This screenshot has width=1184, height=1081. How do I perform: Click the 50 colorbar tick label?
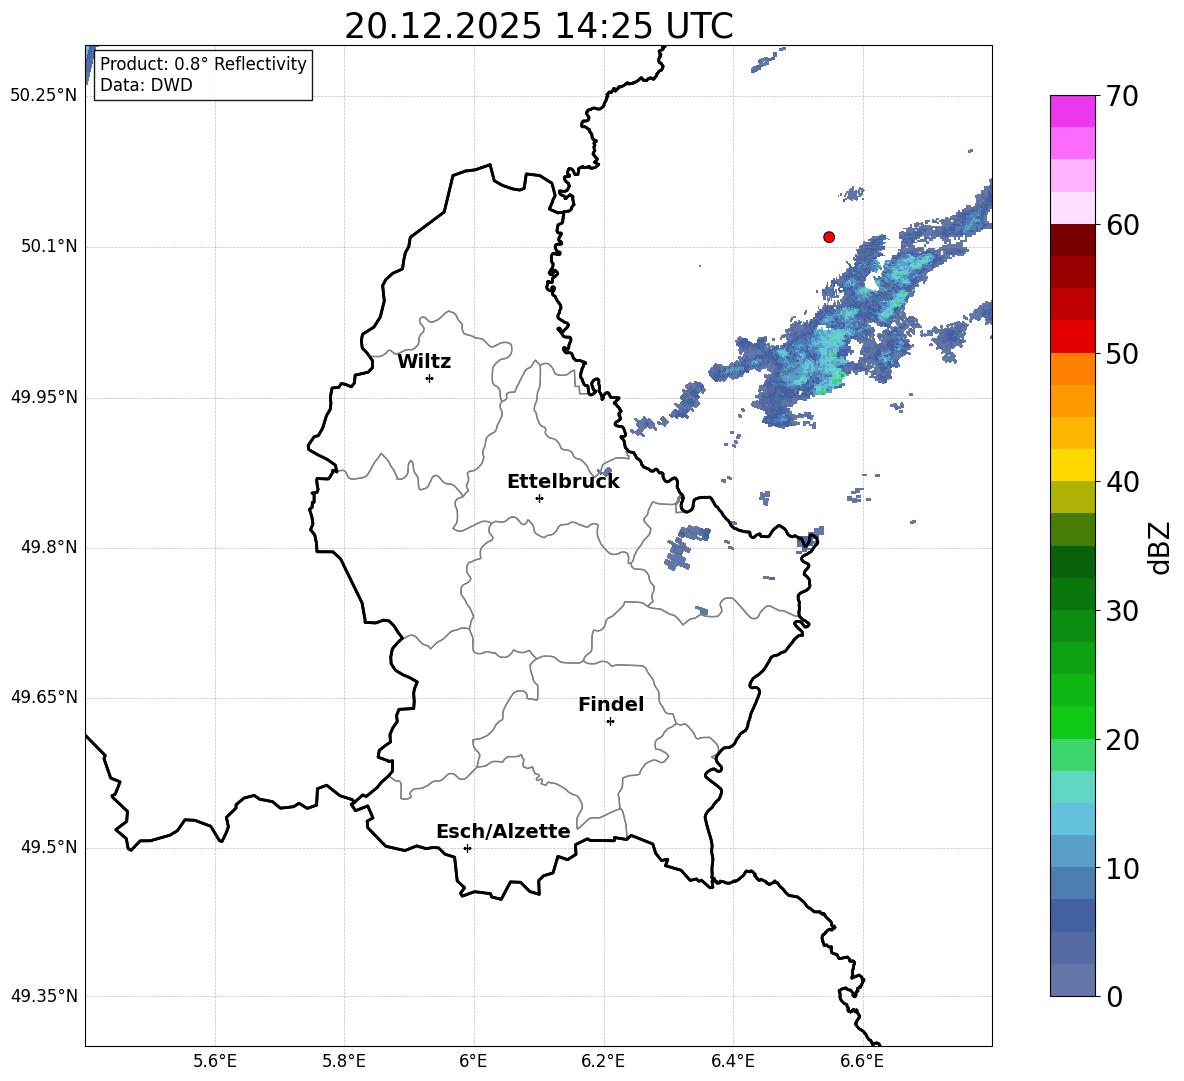[x=1123, y=353]
